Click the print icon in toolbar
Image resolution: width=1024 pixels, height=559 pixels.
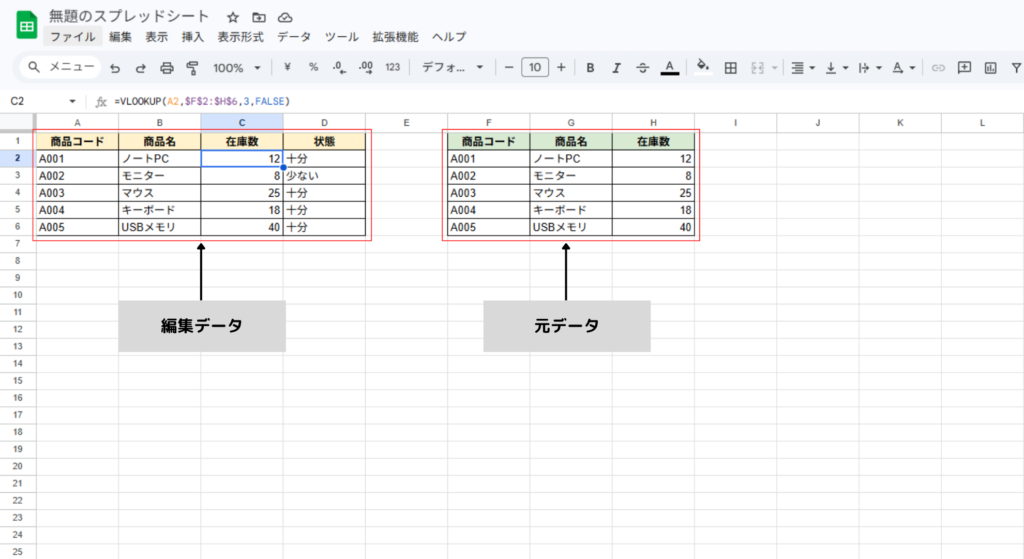click(167, 68)
